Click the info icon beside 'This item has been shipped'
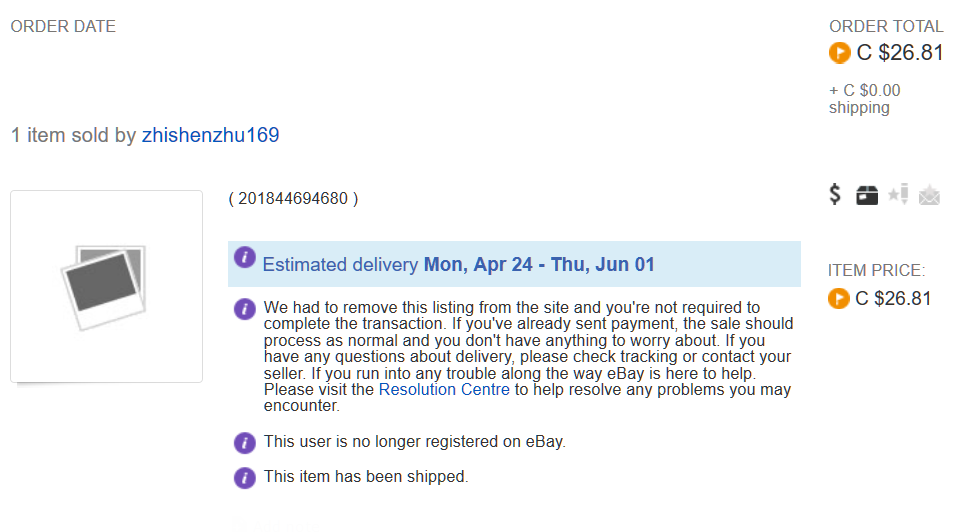Image resolution: width=974 pixels, height=532 pixels. 245,478
